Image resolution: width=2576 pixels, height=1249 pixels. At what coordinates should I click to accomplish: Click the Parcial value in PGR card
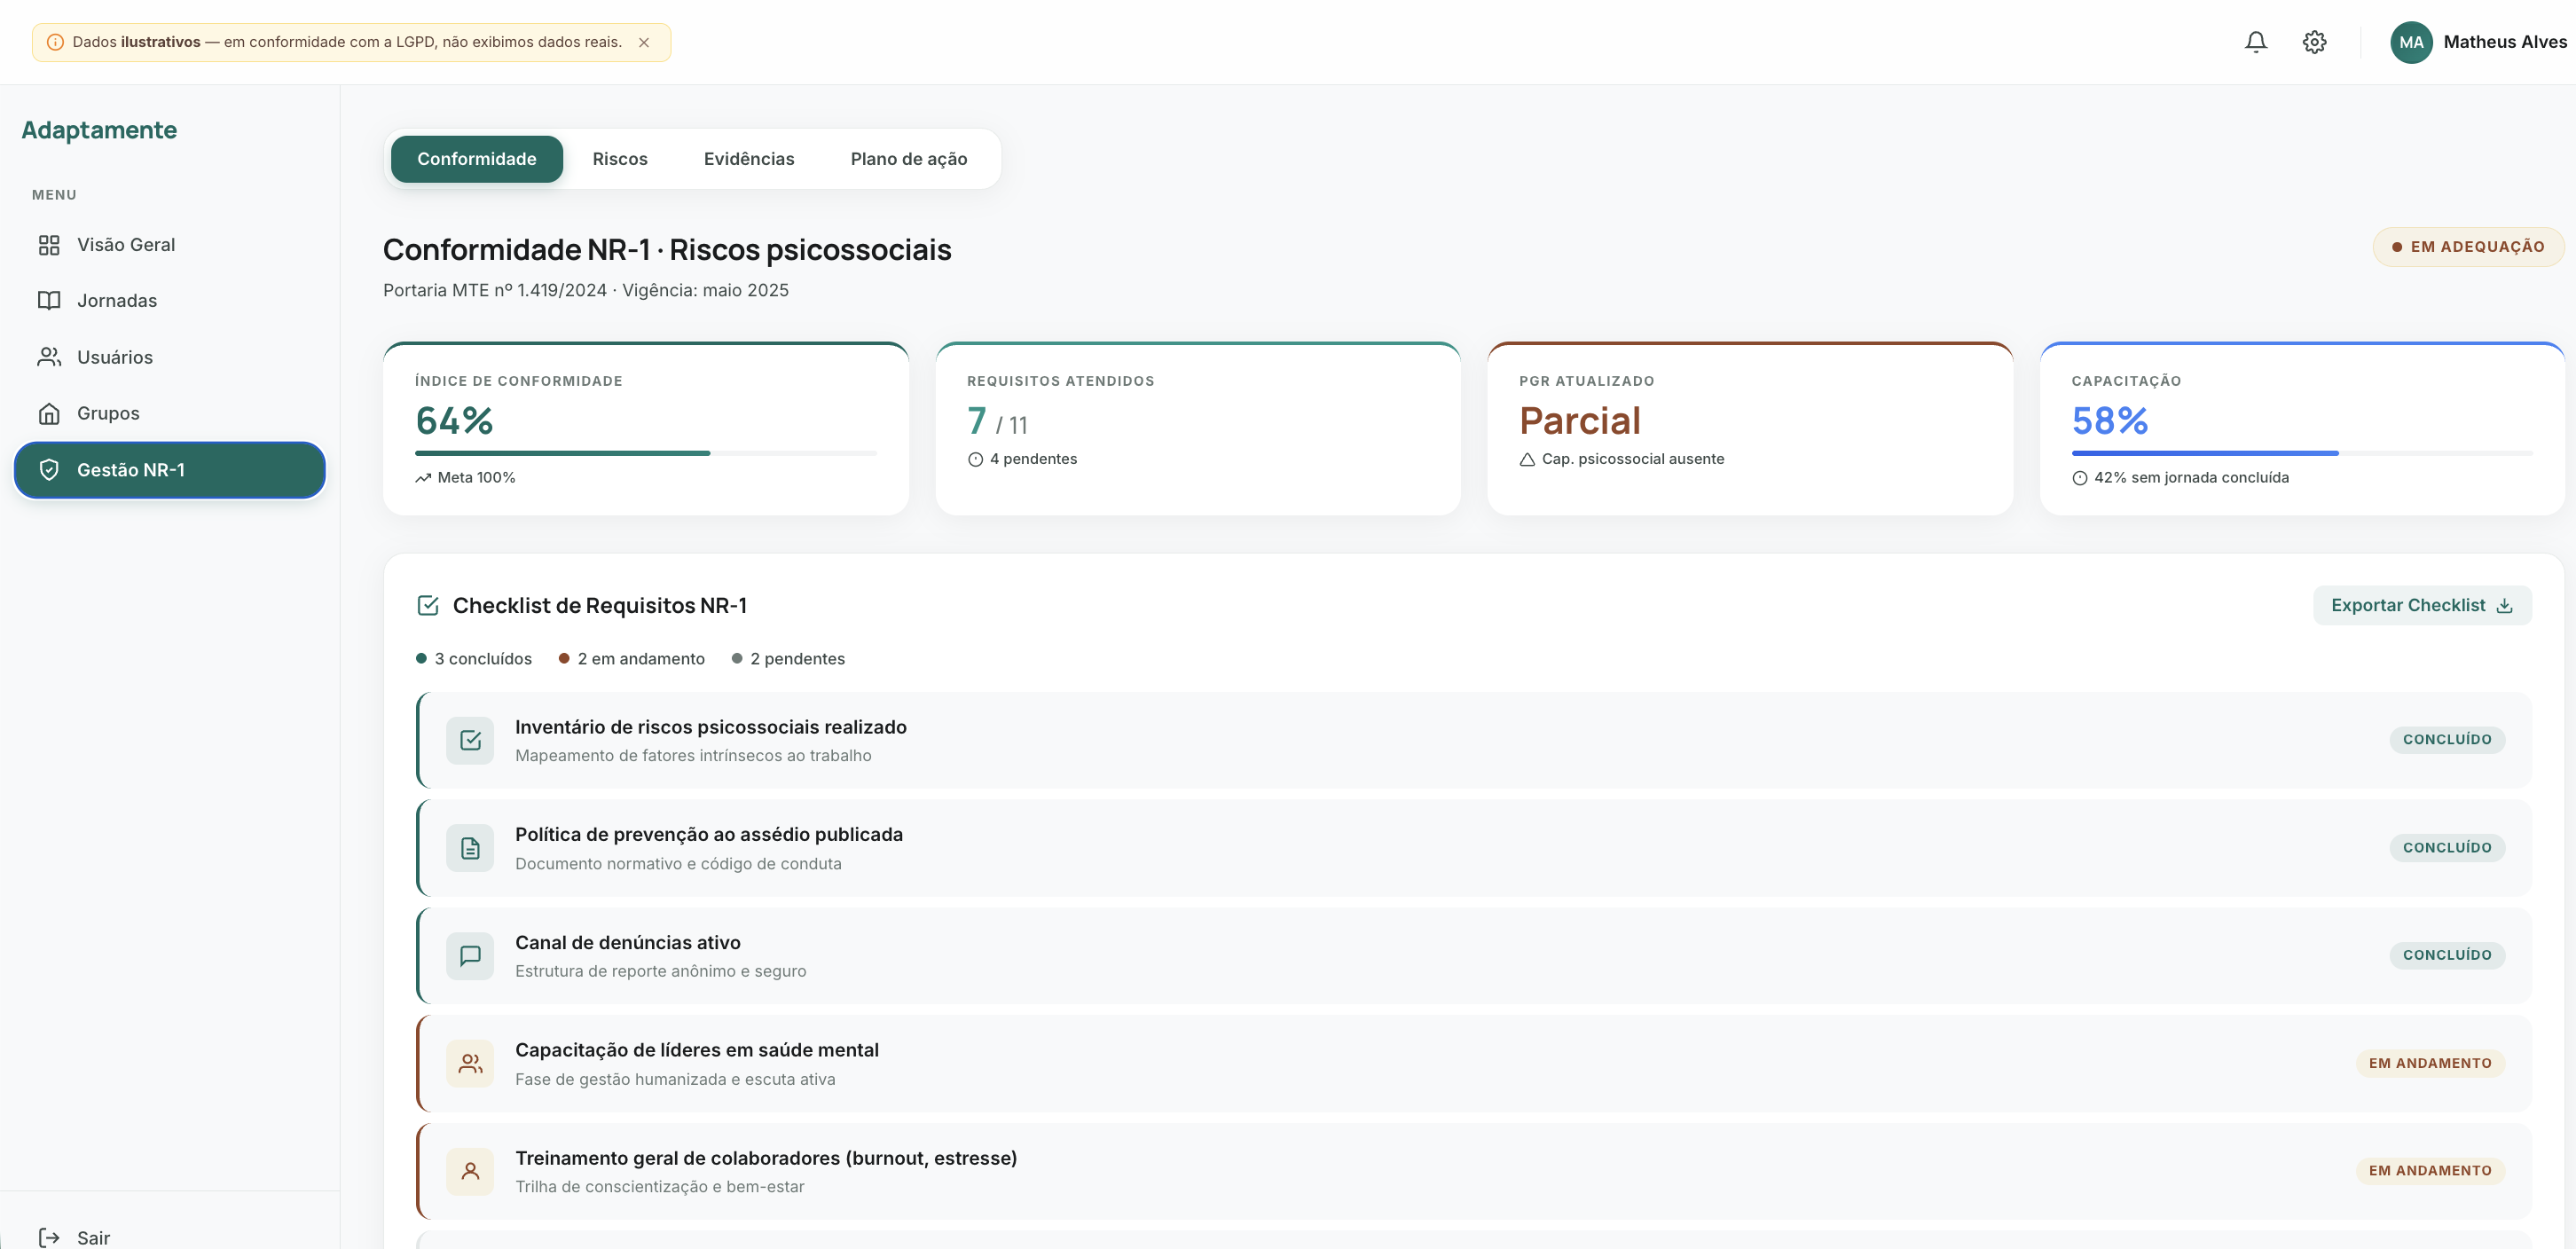point(1580,421)
